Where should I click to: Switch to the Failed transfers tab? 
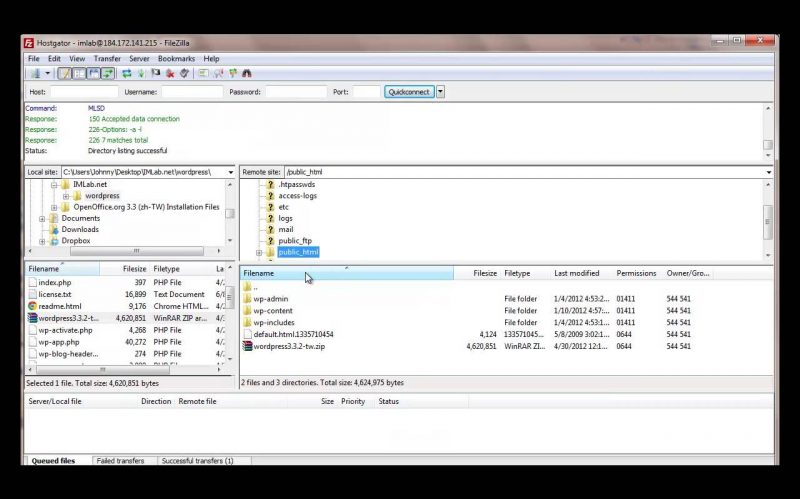tap(120, 461)
